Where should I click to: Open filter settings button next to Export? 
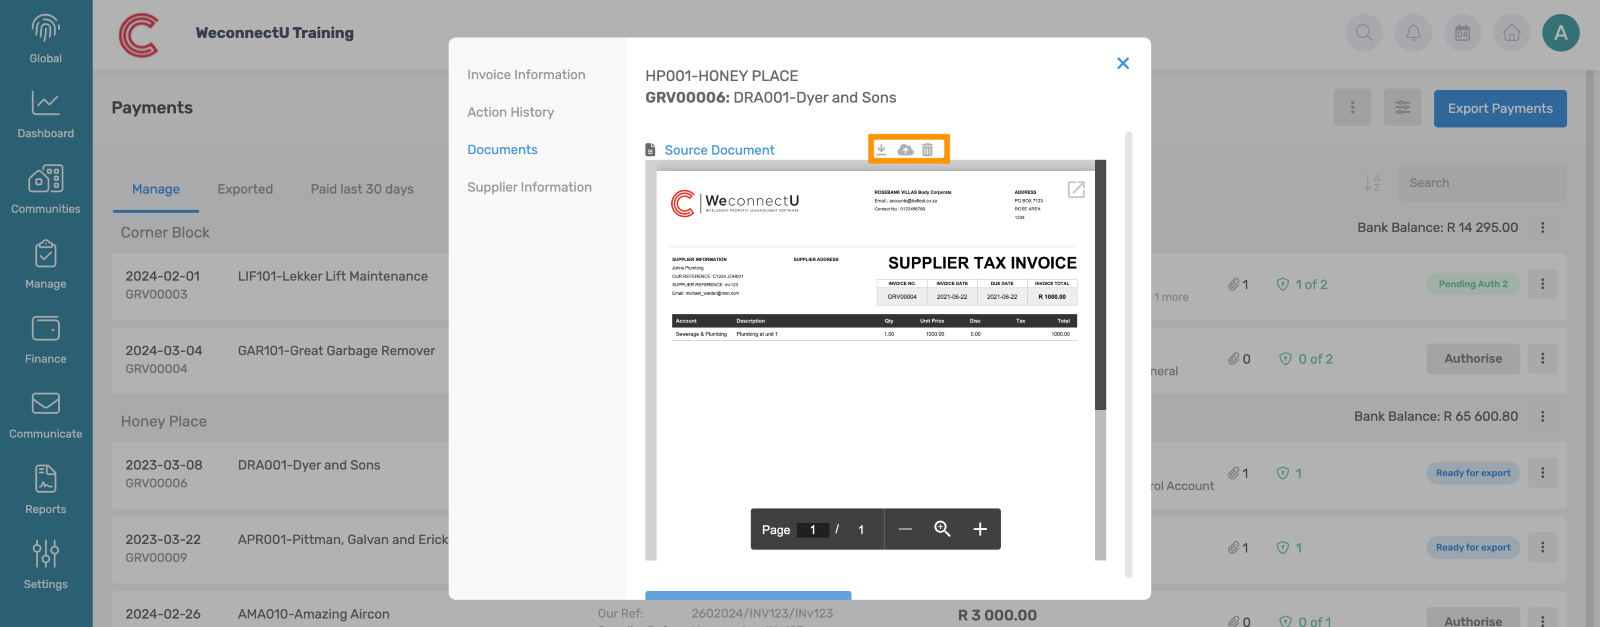[x=1402, y=108]
